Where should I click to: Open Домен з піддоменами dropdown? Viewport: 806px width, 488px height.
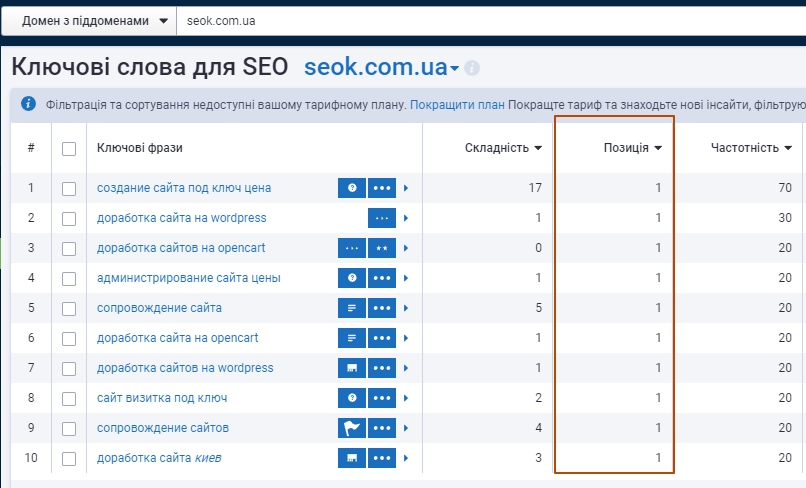pos(89,21)
